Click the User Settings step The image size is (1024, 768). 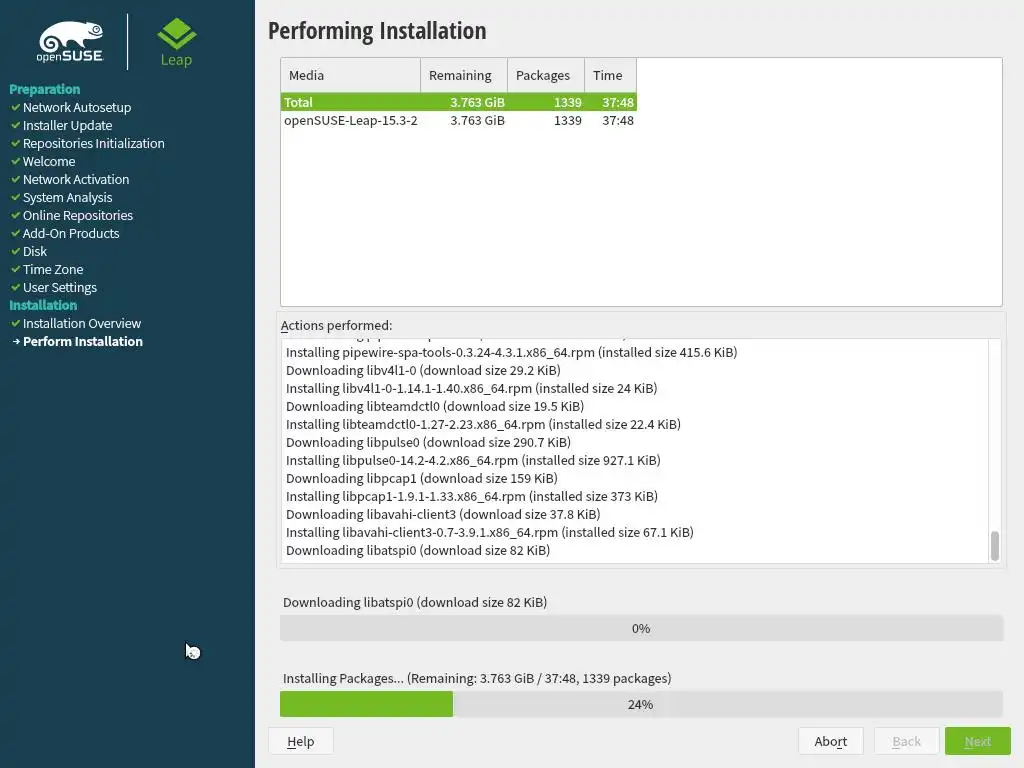coord(59,287)
